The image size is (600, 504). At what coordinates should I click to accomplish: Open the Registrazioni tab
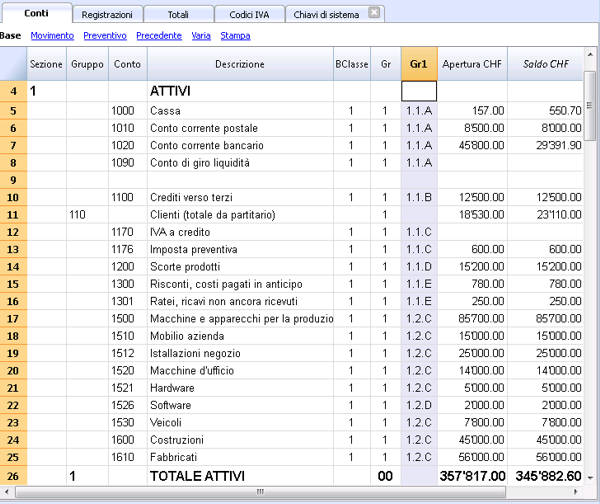(107, 15)
